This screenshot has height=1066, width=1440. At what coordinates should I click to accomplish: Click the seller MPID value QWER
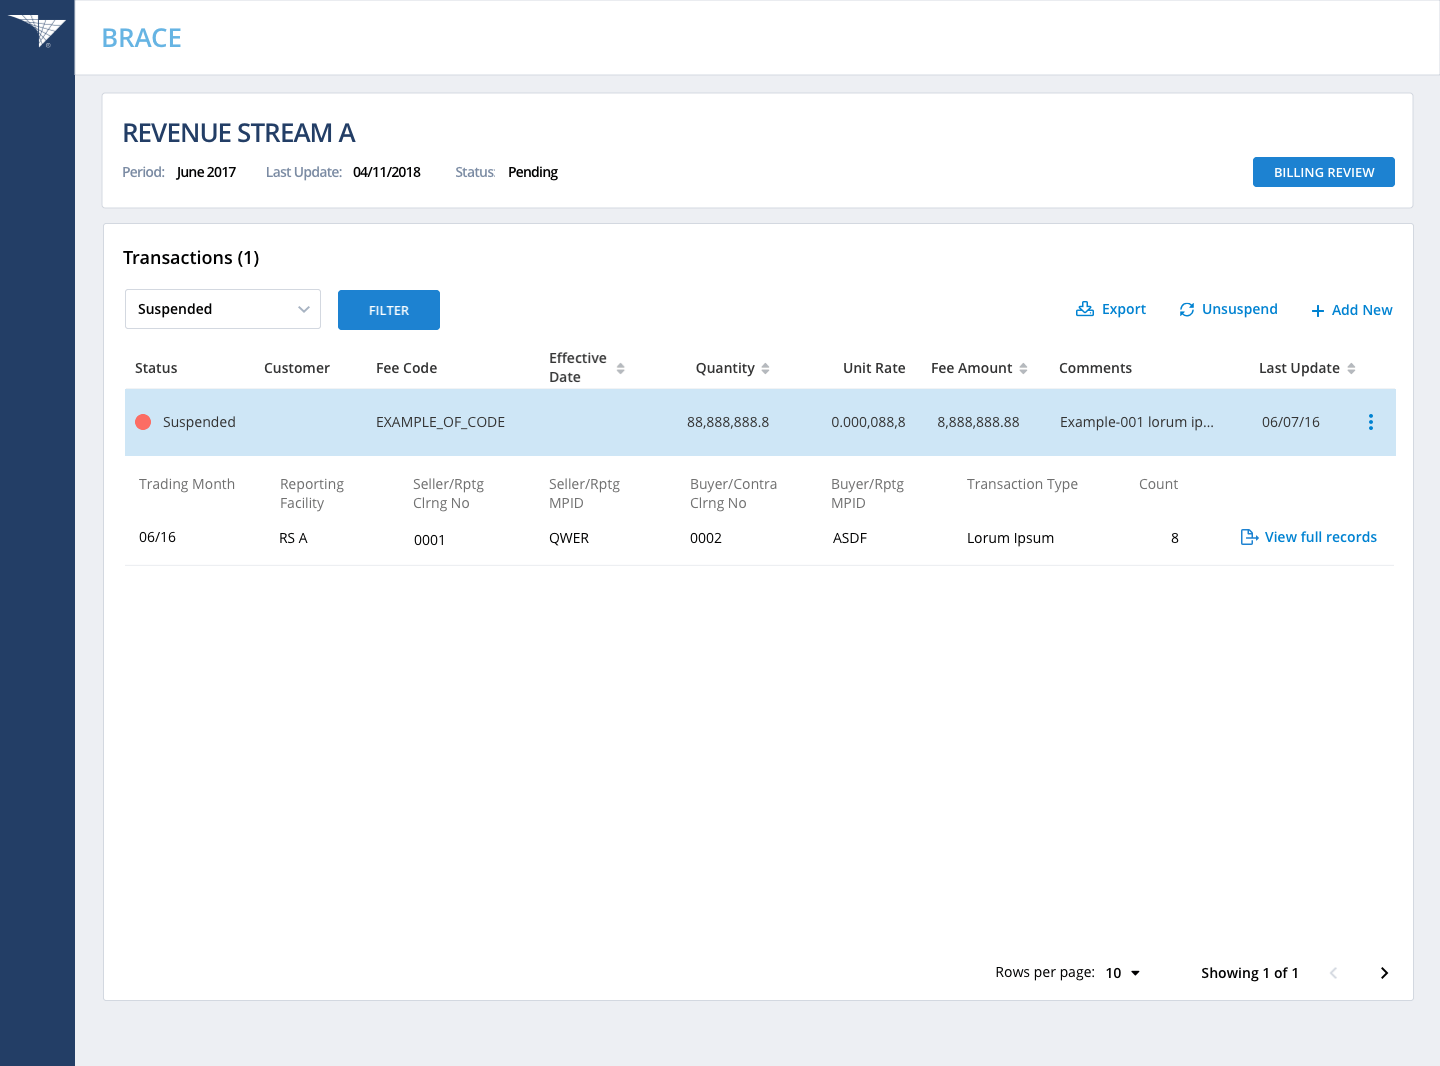(x=569, y=538)
